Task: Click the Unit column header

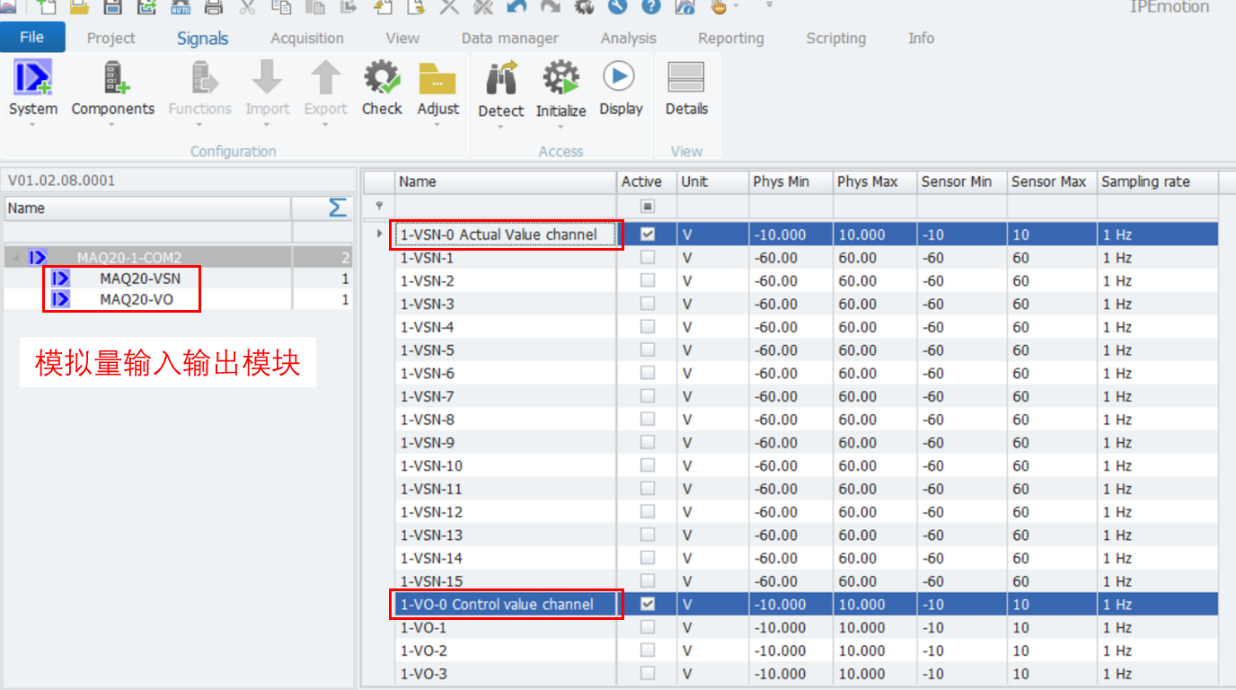Action: [712, 182]
